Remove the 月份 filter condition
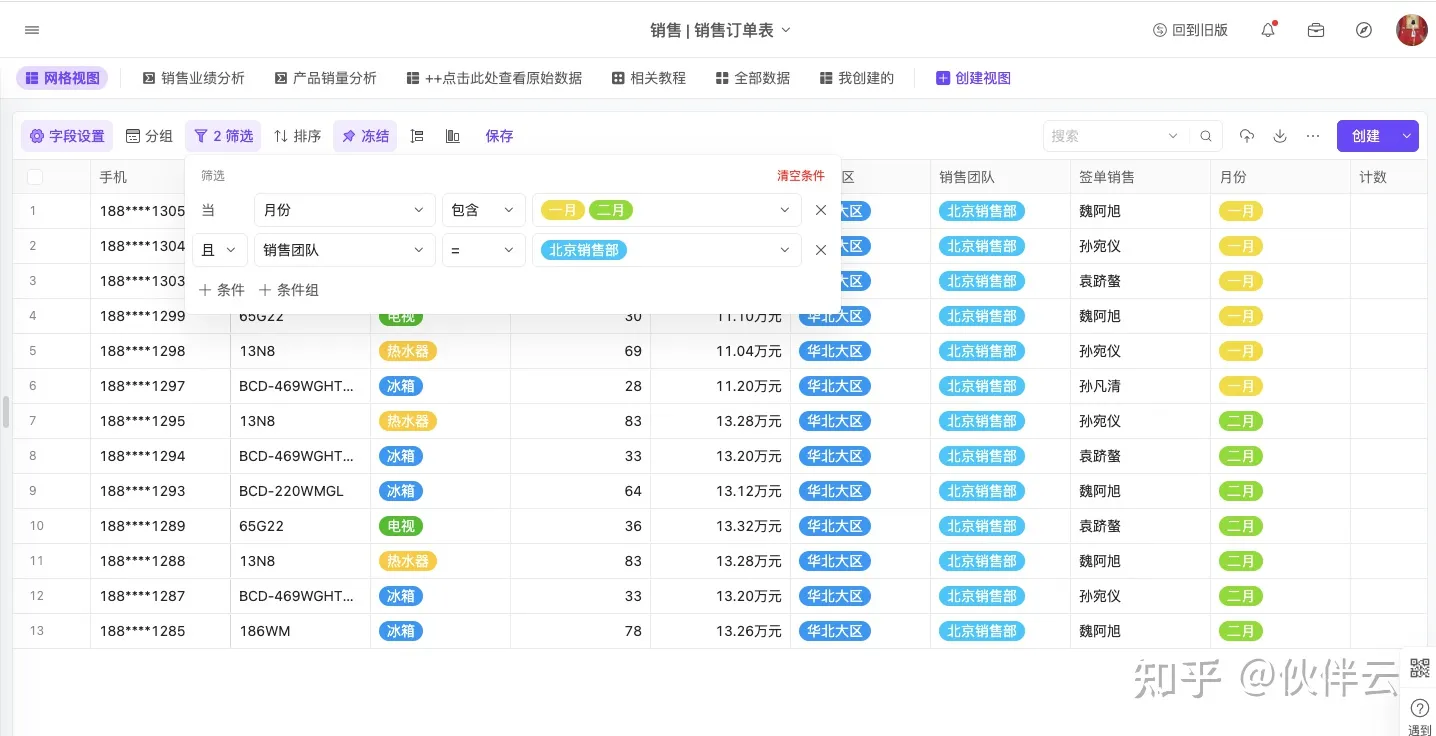 pyautogui.click(x=821, y=210)
